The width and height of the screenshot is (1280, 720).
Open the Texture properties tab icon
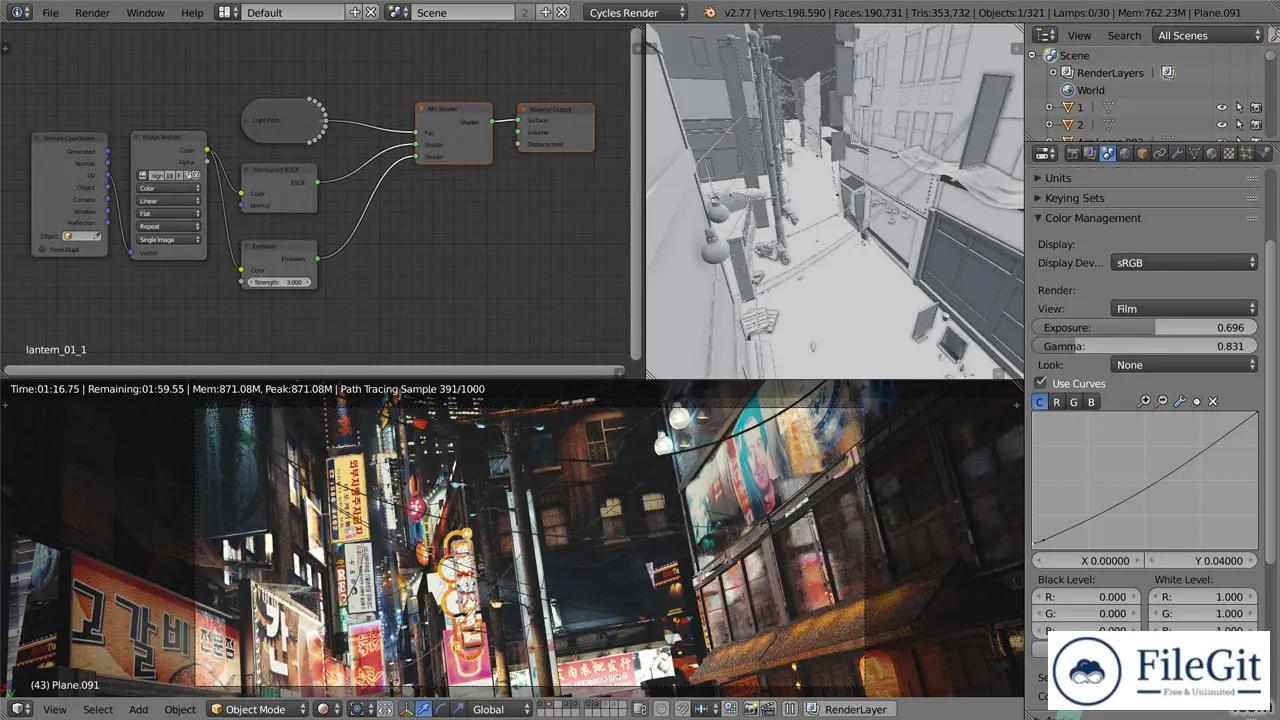click(x=1228, y=153)
